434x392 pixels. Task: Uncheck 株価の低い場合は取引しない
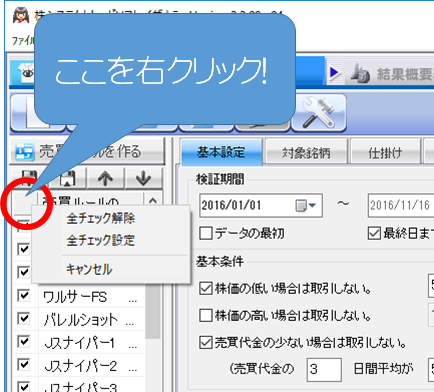[x=206, y=288]
